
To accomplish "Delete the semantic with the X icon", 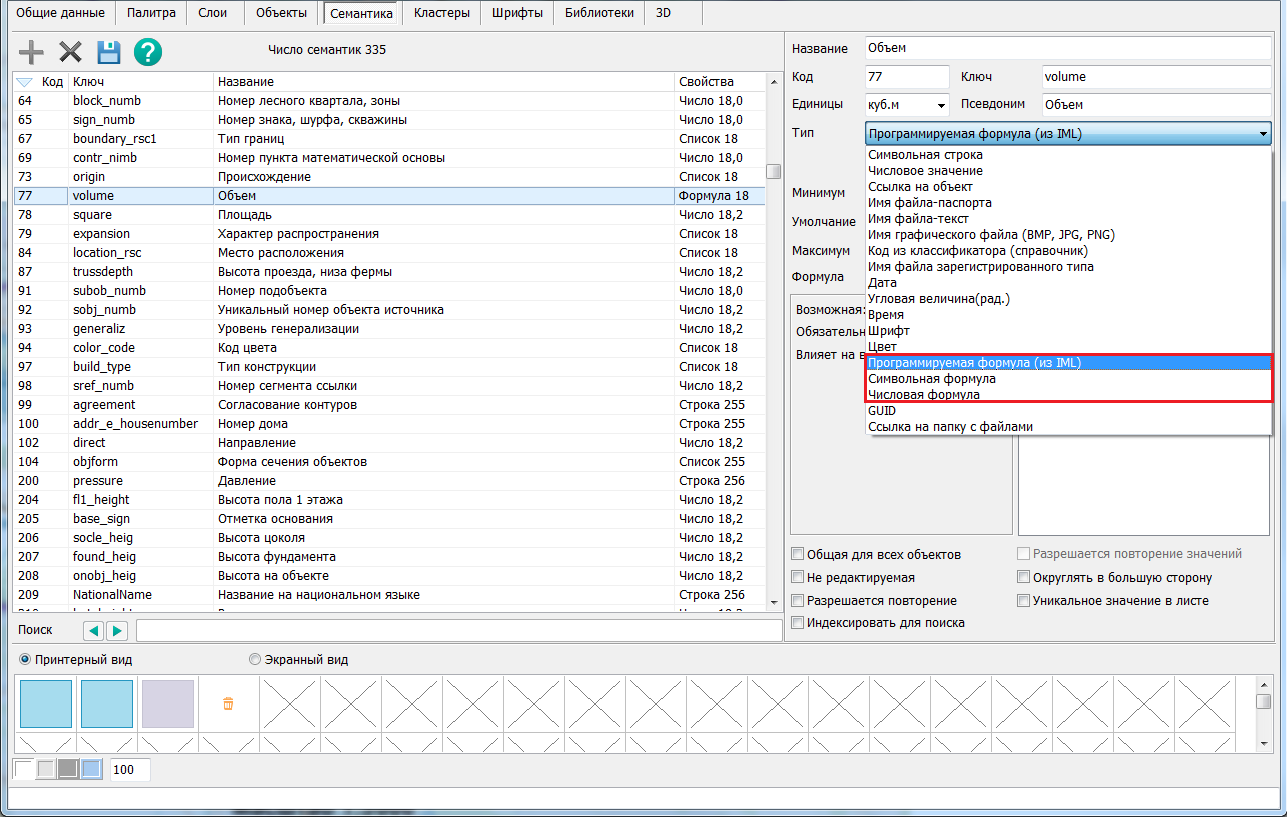I will pyautogui.click(x=70, y=52).
